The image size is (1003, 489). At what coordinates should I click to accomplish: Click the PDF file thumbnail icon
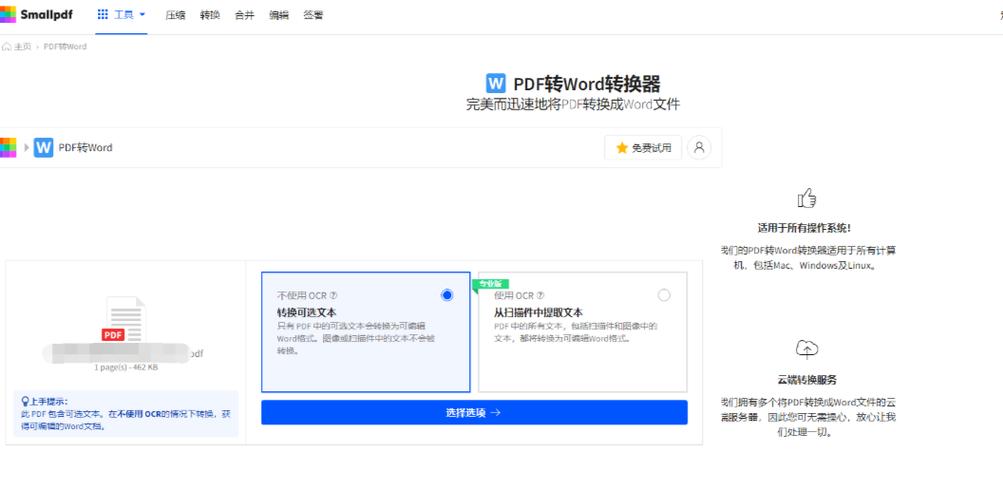(x=123, y=319)
